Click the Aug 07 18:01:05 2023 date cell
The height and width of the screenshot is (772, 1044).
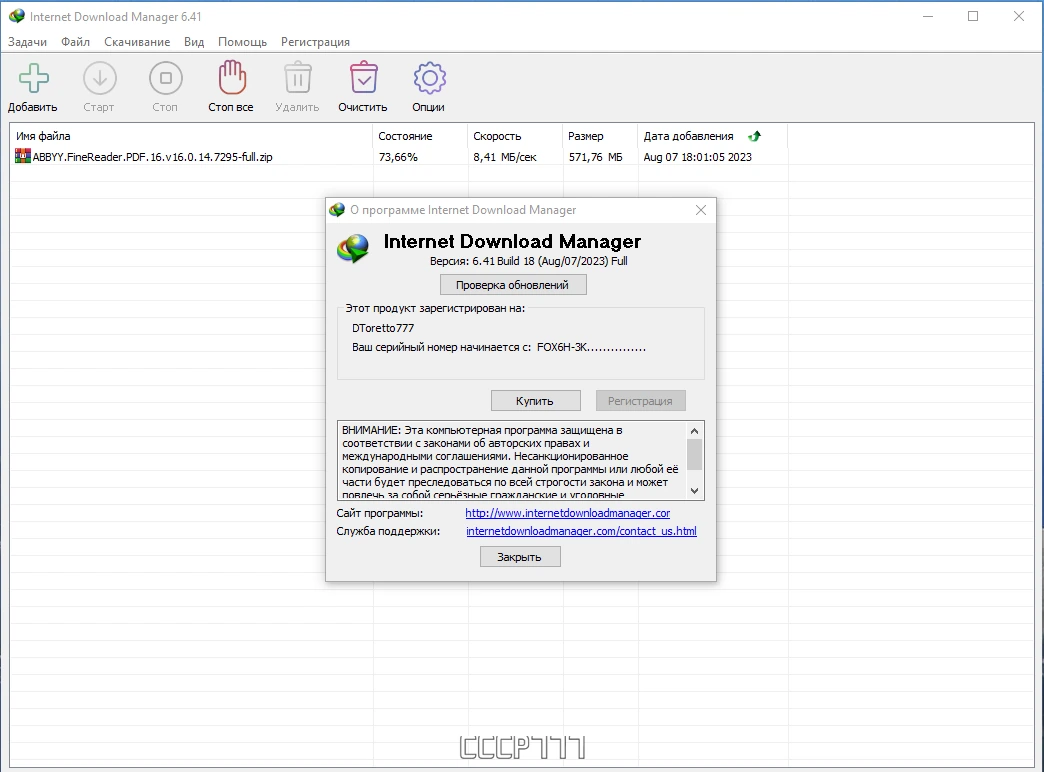697,157
